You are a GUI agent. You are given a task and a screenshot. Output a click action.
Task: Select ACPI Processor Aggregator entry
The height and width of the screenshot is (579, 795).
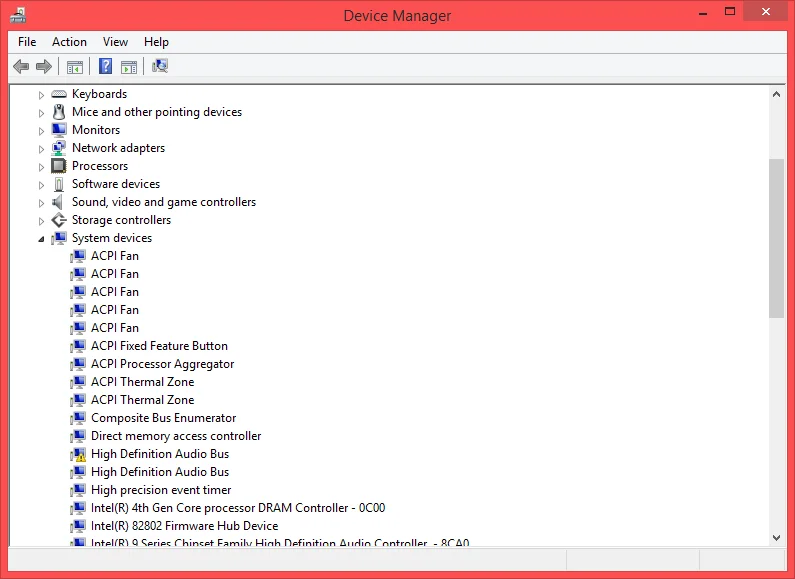coord(162,364)
